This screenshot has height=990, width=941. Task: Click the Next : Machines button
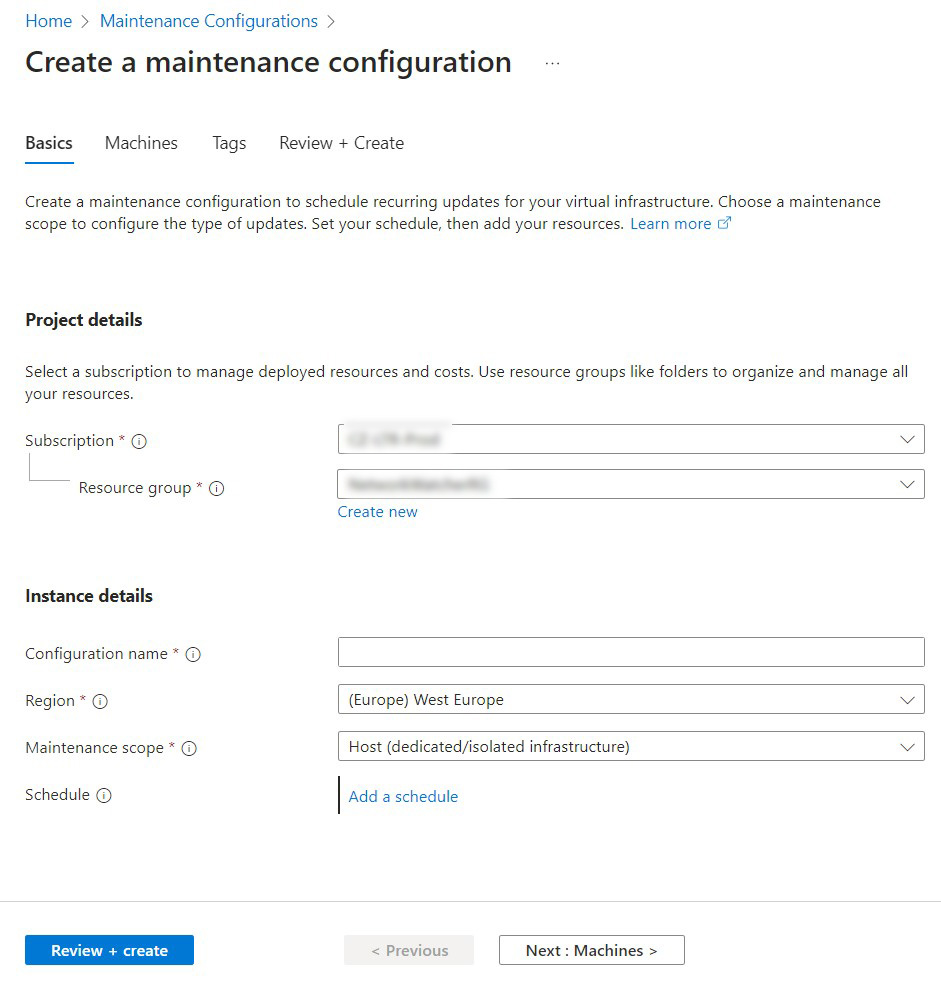tap(592, 950)
